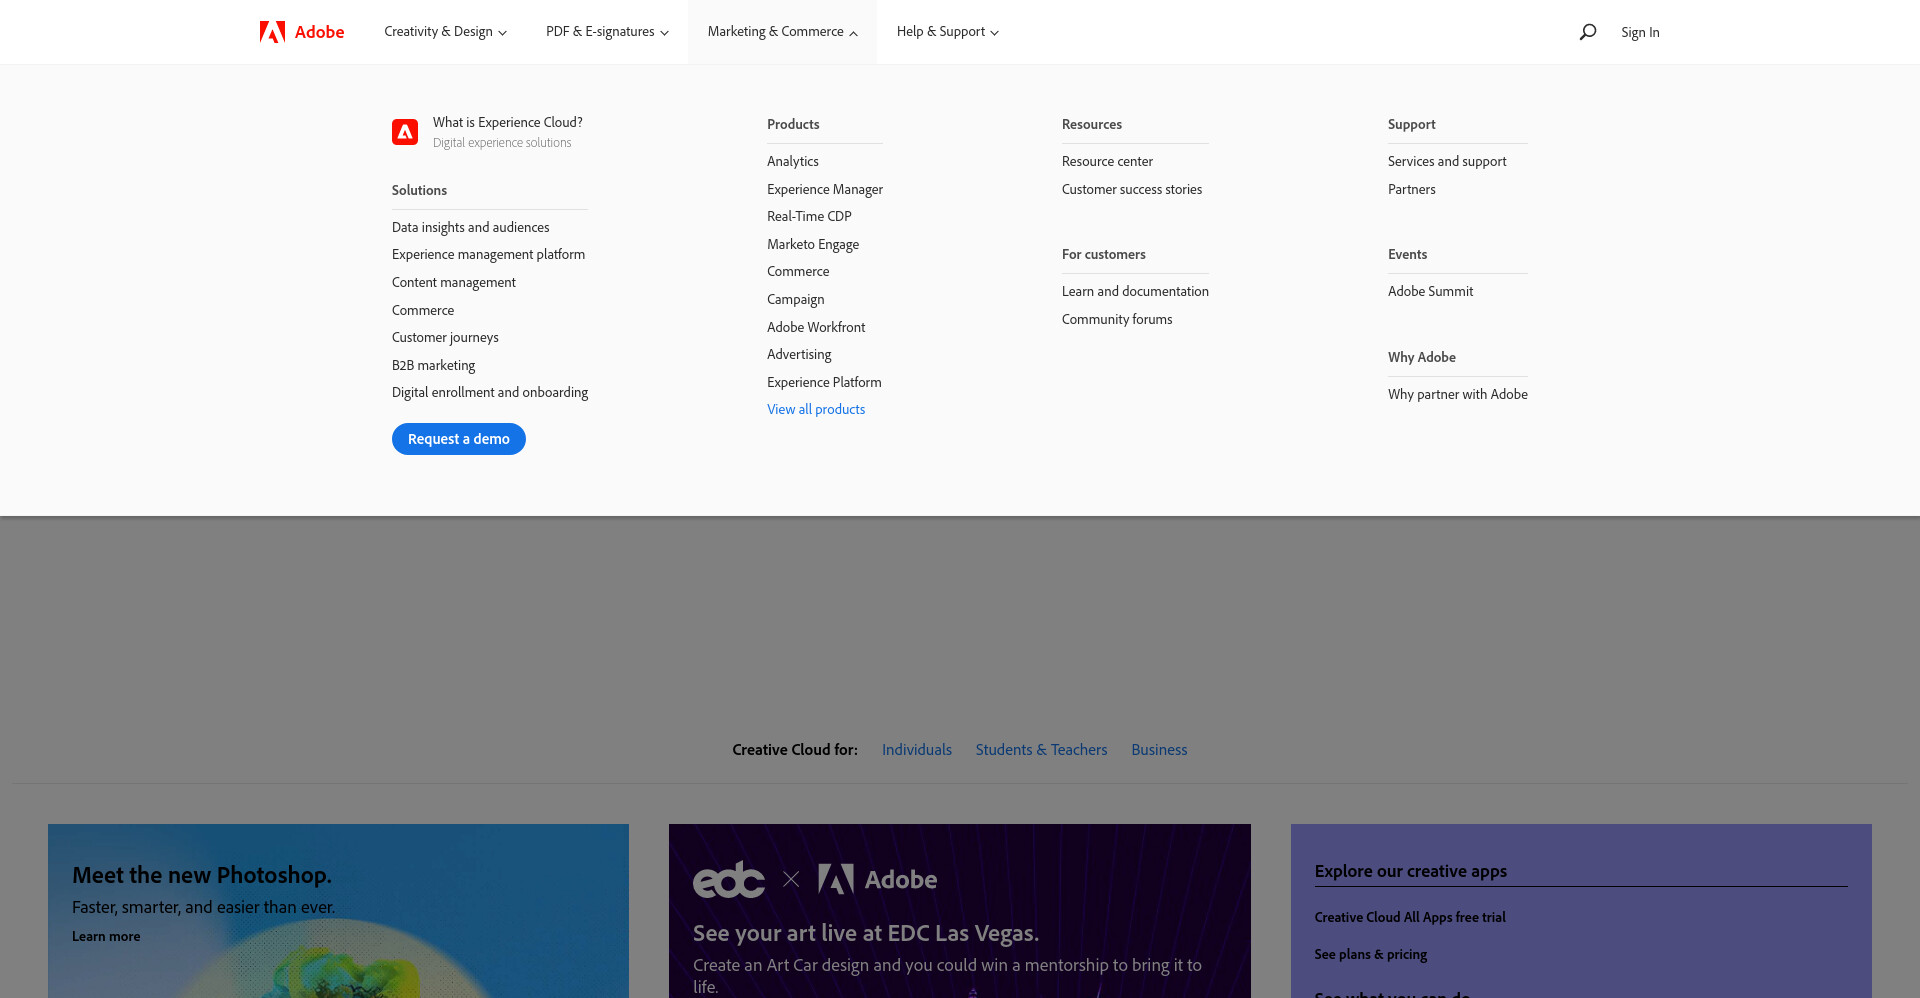Screen dimensions: 1920x998
Task: Visit Community forums
Action: point(1117,319)
